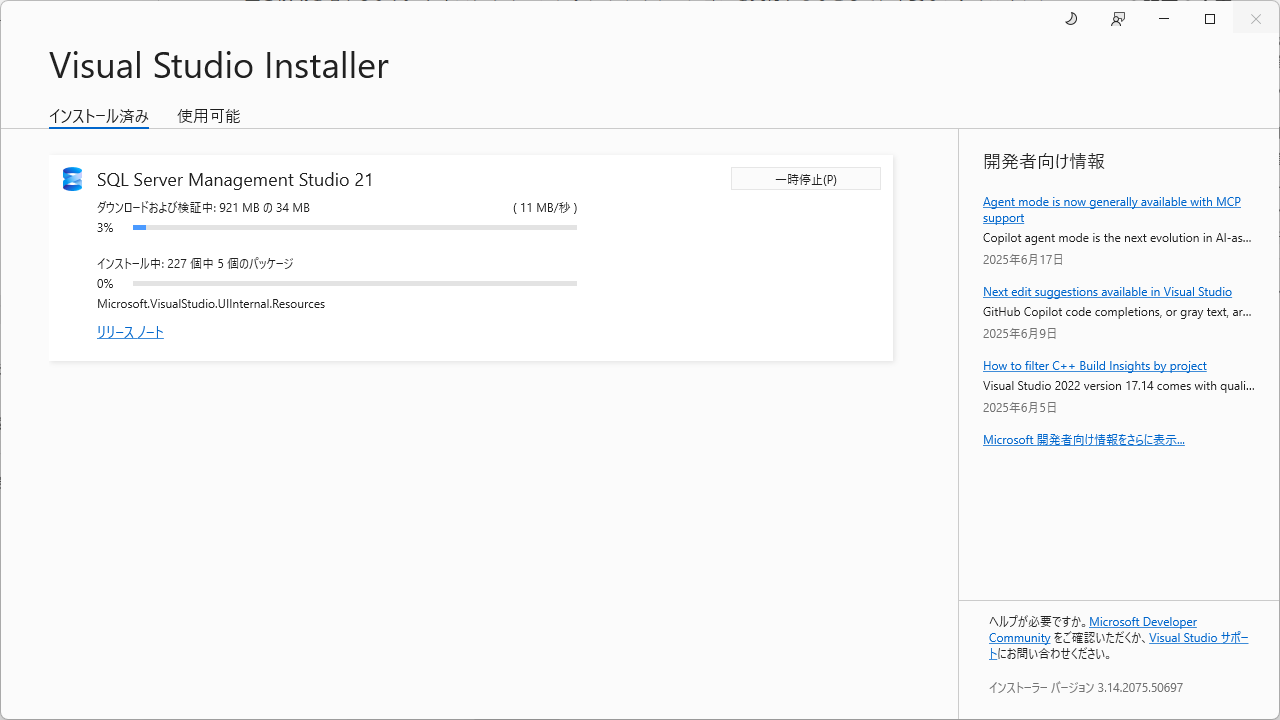
Task: Close the Visual Studio Installer window
Action: pos(1256,19)
